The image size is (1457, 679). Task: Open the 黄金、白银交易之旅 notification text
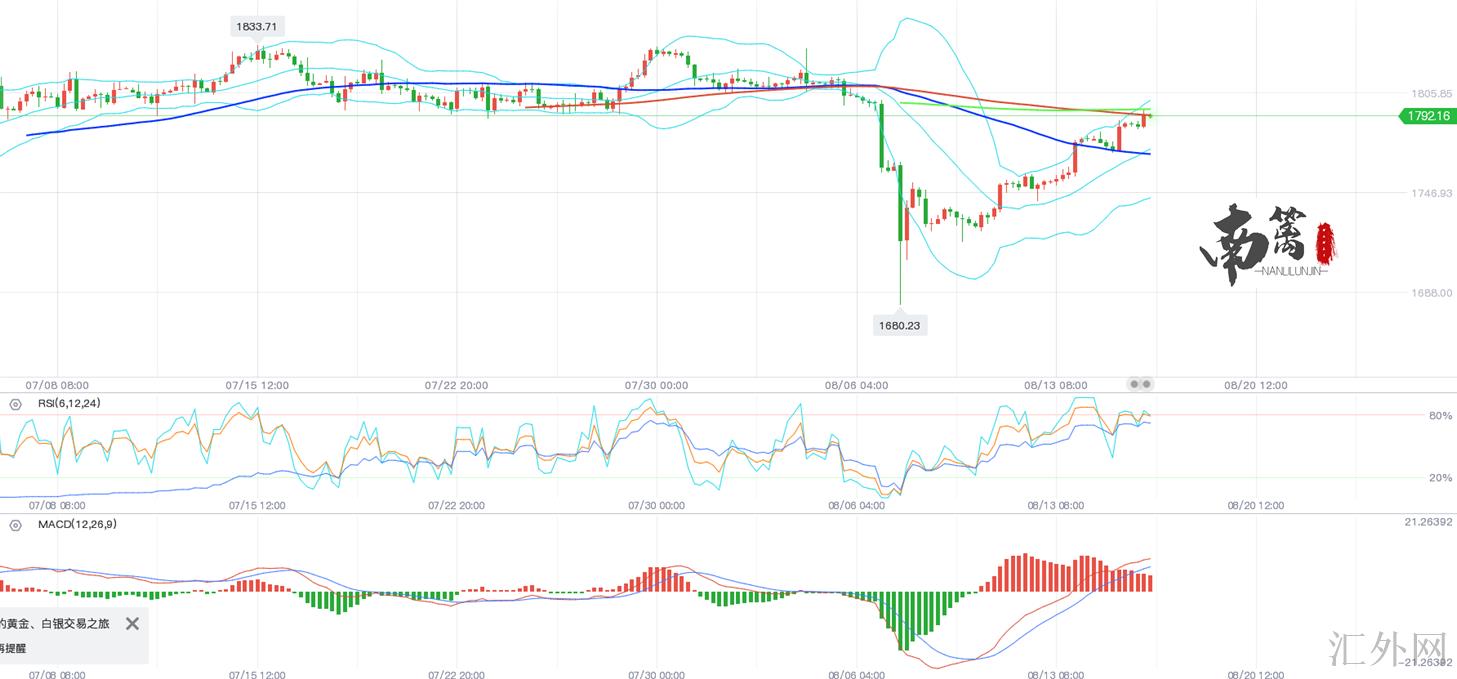tap(55, 623)
